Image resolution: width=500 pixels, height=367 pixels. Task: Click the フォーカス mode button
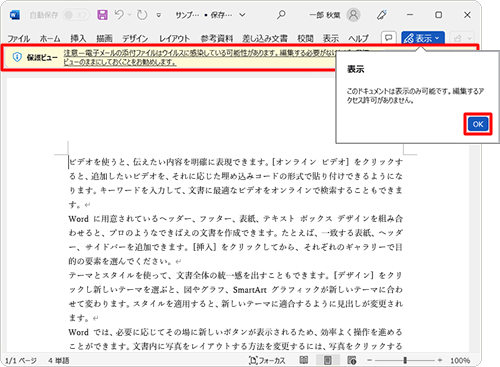[267, 360]
